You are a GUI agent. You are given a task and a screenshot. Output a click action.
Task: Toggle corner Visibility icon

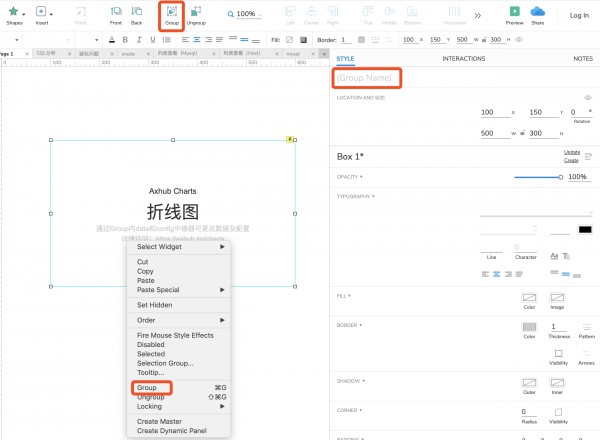(558, 412)
